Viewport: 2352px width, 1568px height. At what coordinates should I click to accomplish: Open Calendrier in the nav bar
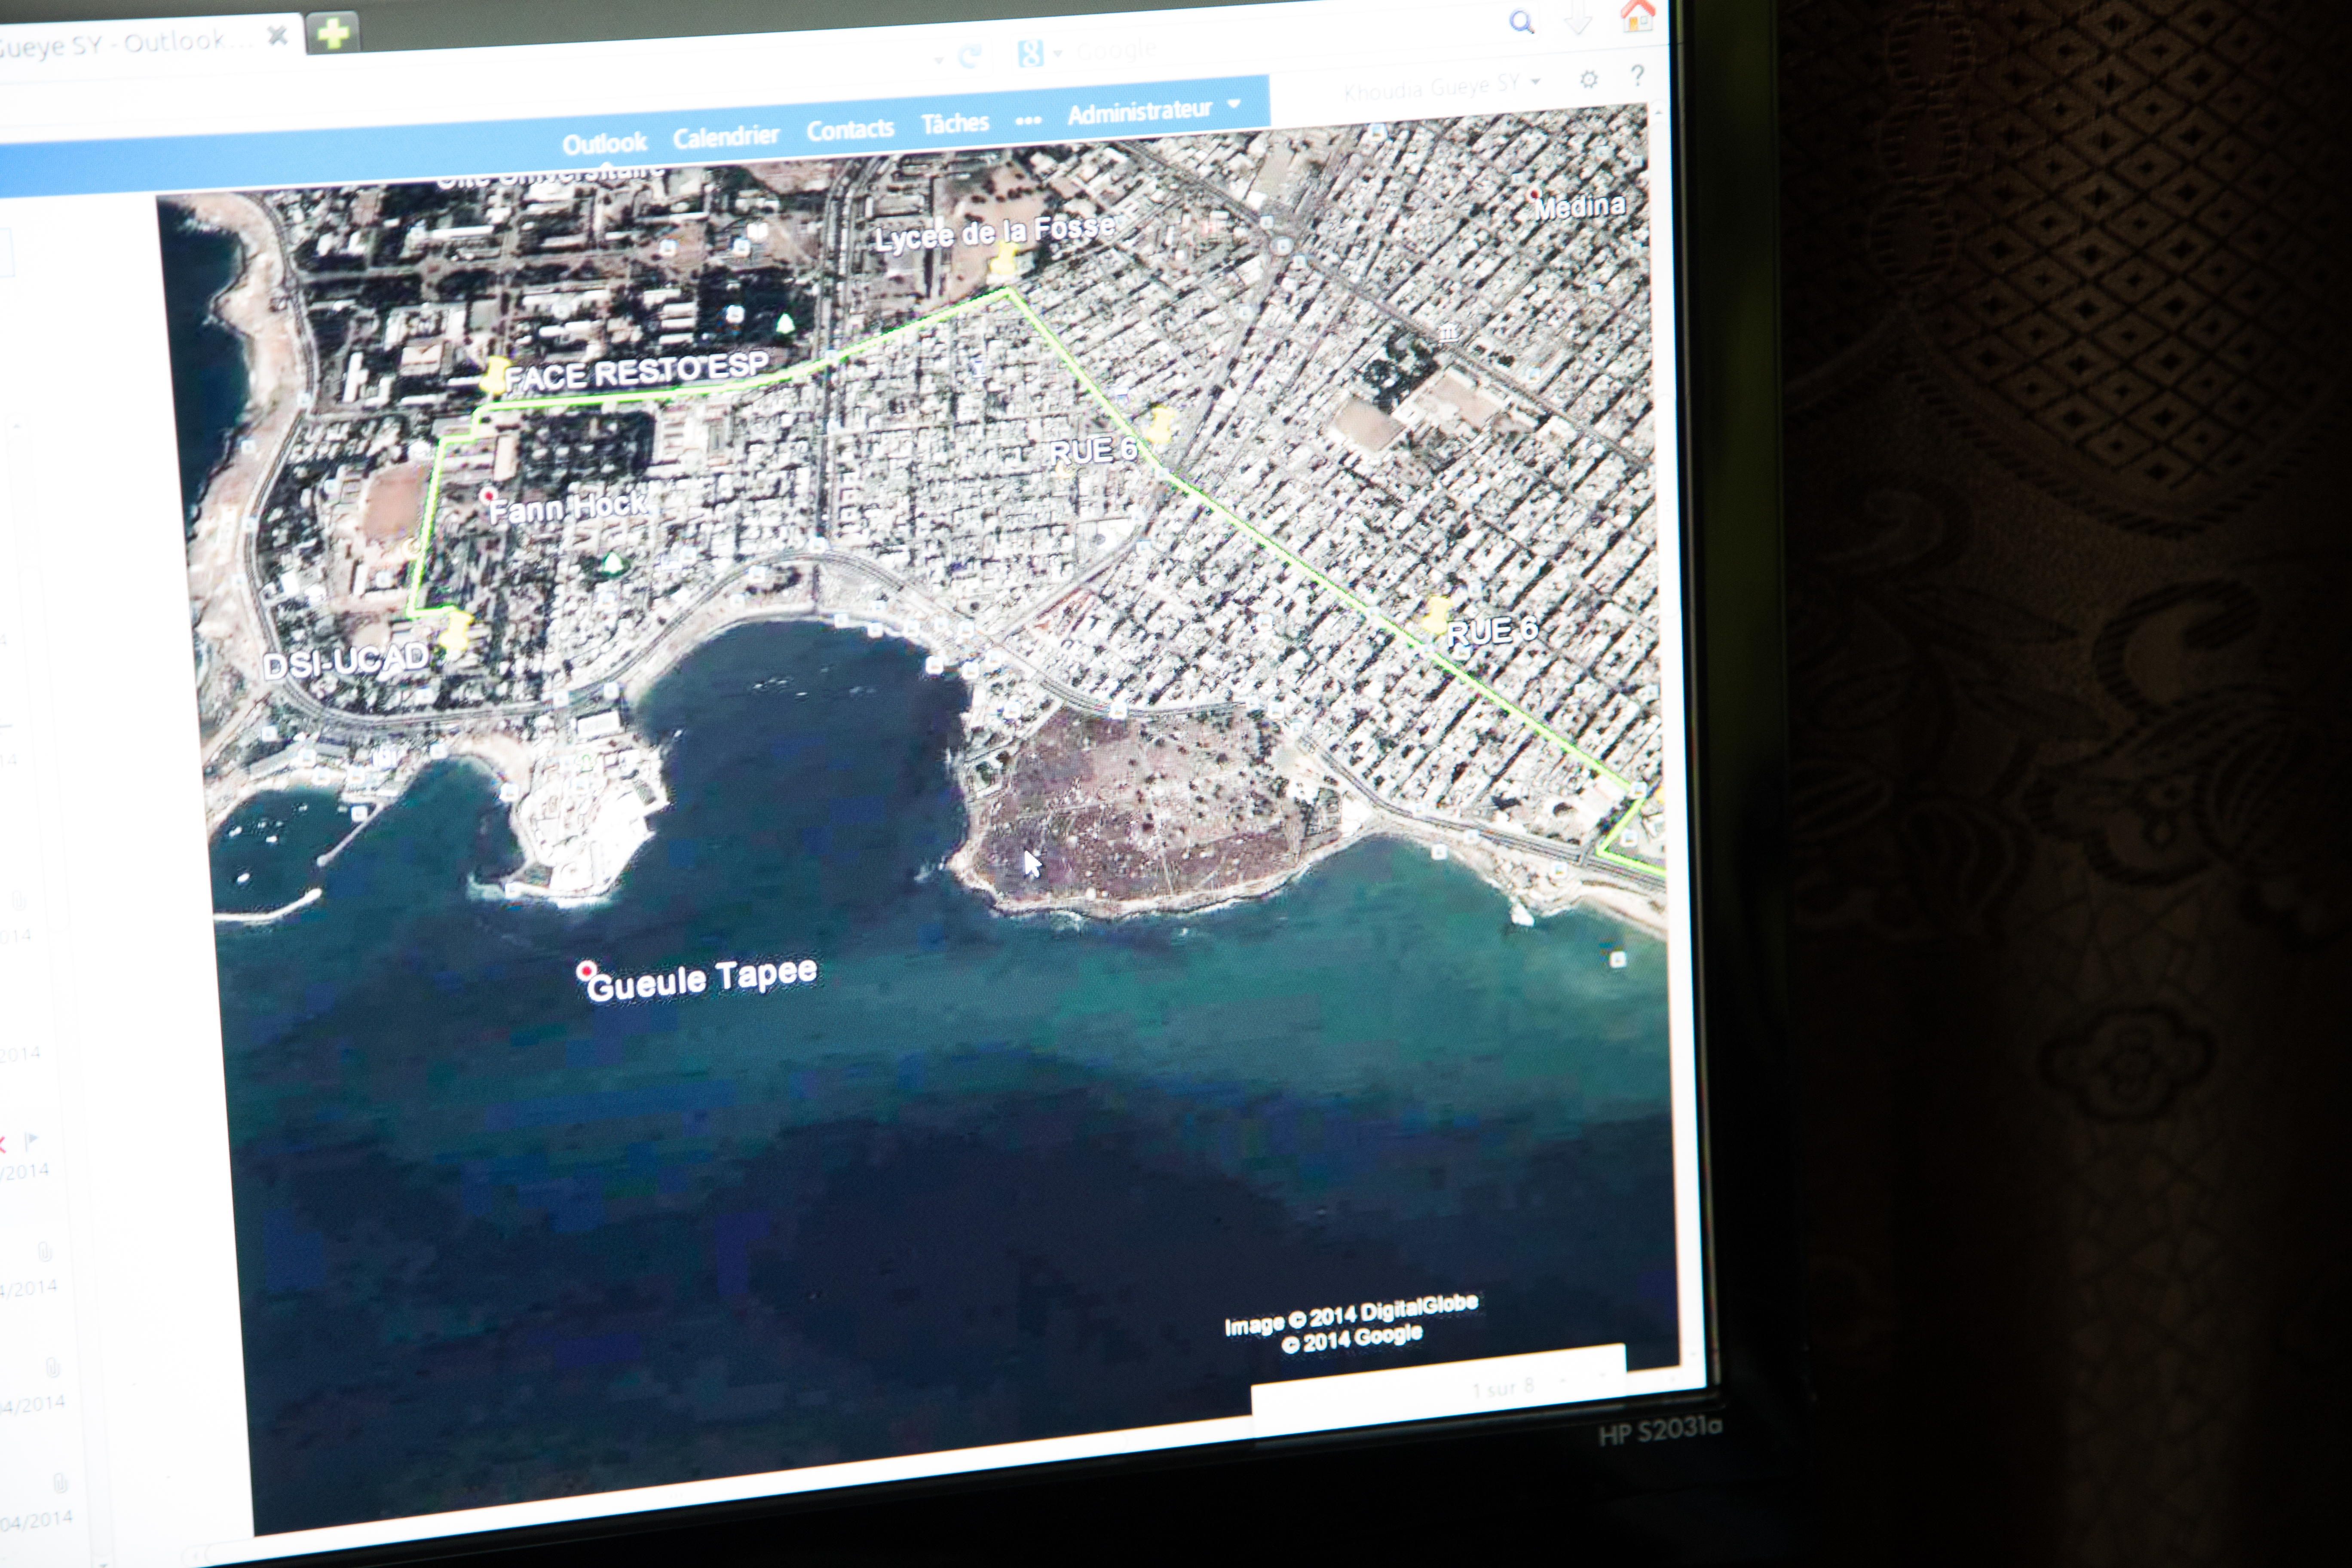tap(725, 136)
